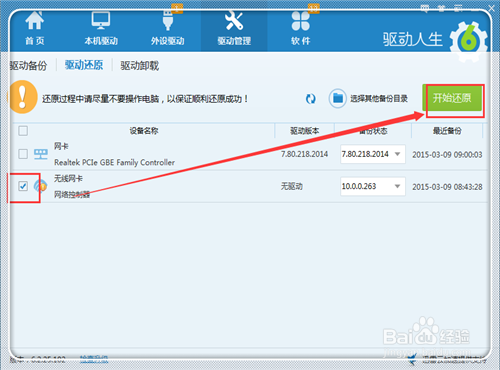Switch to 驱动卸载 sub-tab
The image size is (500, 370).
tap(140, 65)
